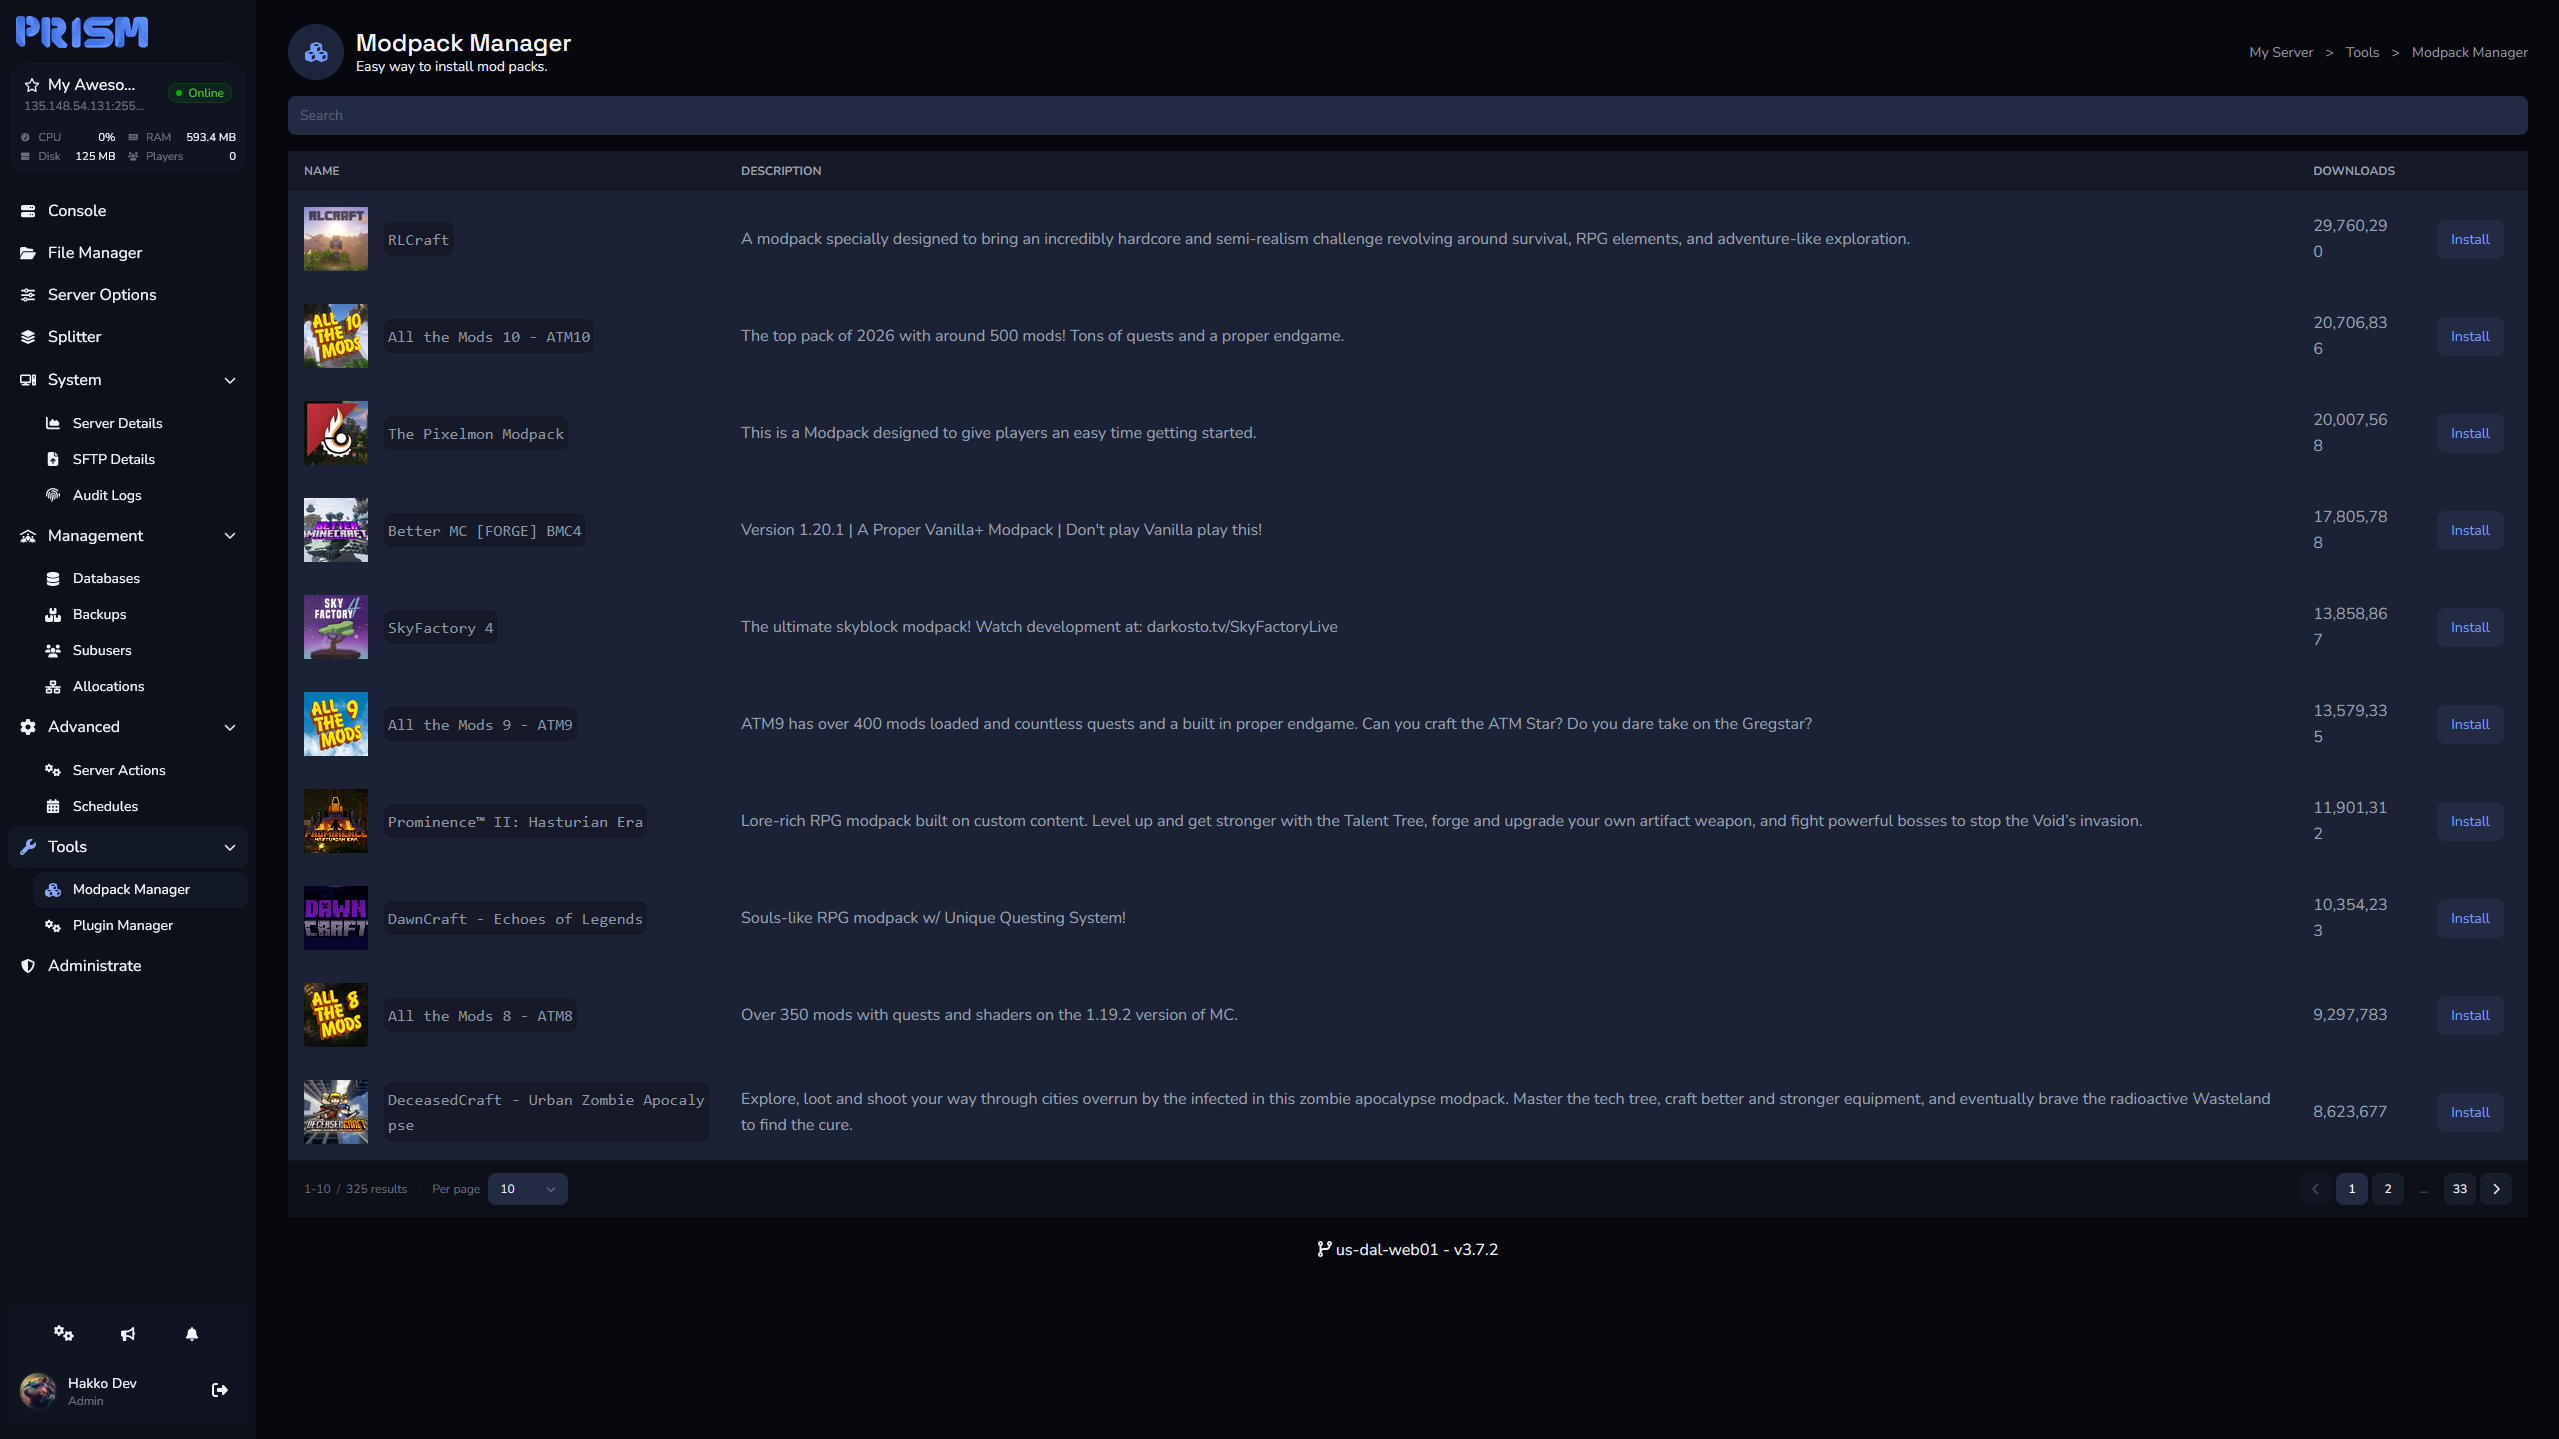Open notifications bell icon
The width and height of the screenshot is (2559, 1439).
192,1333
